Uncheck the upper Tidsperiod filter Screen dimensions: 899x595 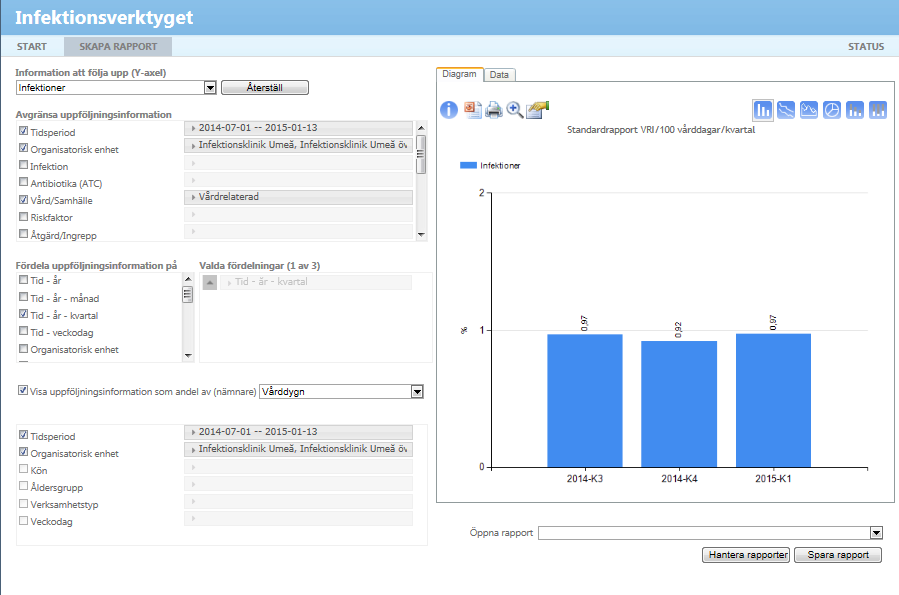tap(24, 131)
